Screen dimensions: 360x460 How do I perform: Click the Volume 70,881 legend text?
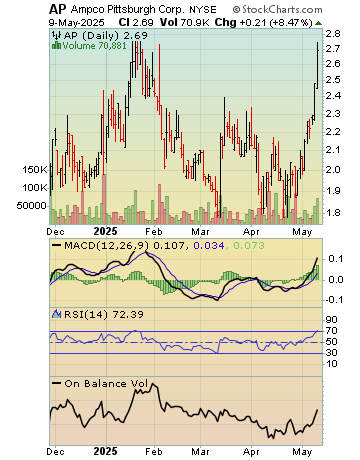[x=94, y=45]
